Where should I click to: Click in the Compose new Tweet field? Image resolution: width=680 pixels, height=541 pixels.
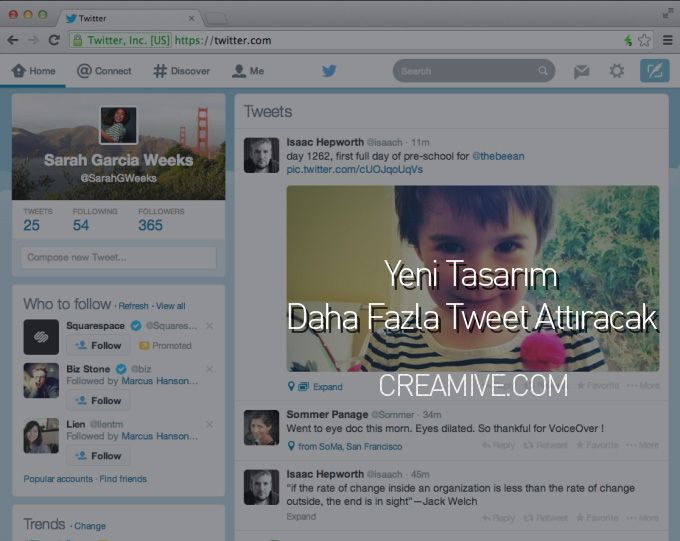(118, 257)
